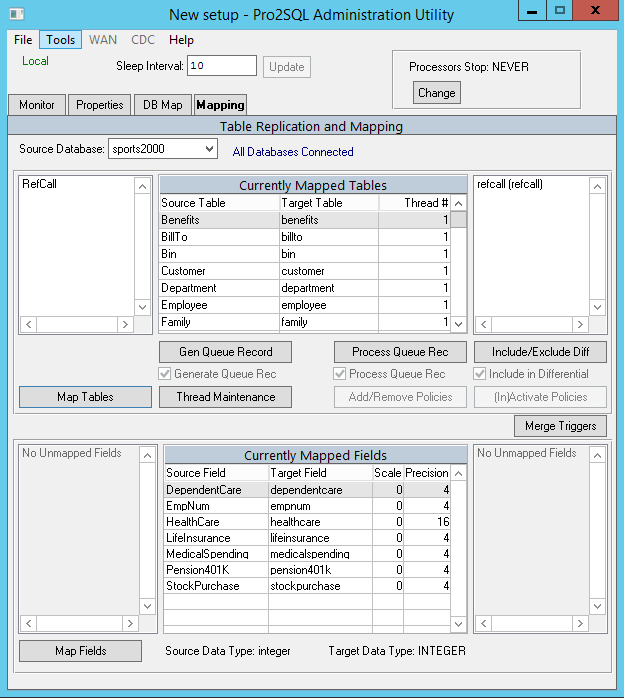Click the HealthCare precision value 16
The height and width of the screenshot is (698, 624).
(443, 522)
